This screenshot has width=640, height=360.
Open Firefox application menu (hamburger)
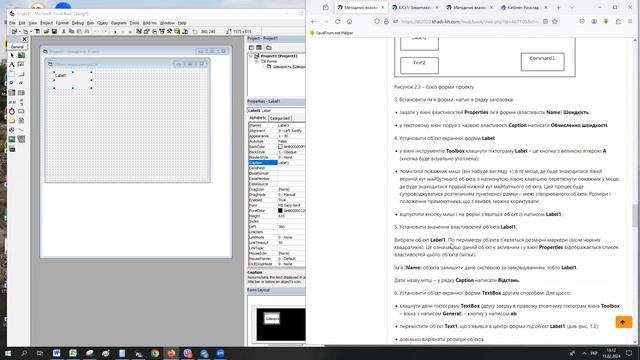[630, 22]
